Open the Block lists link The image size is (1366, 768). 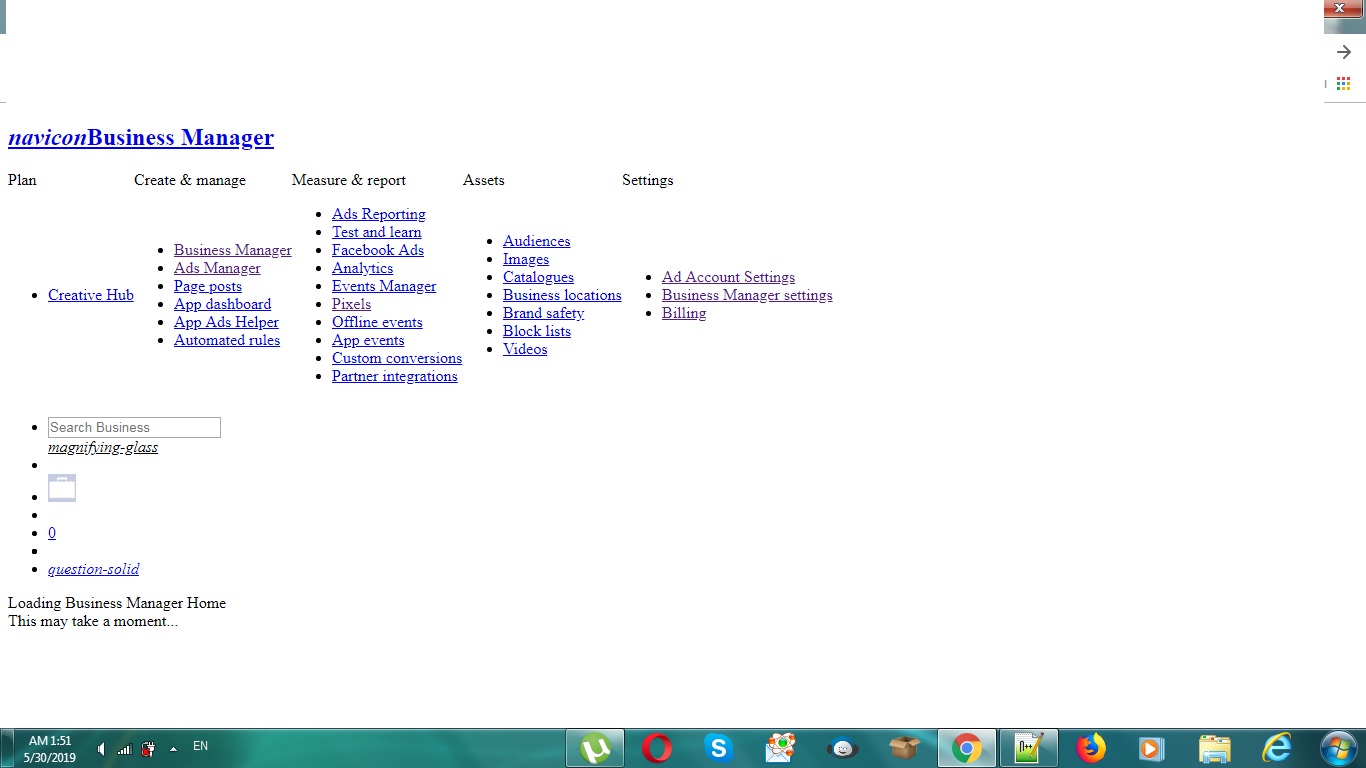point(537,331)
